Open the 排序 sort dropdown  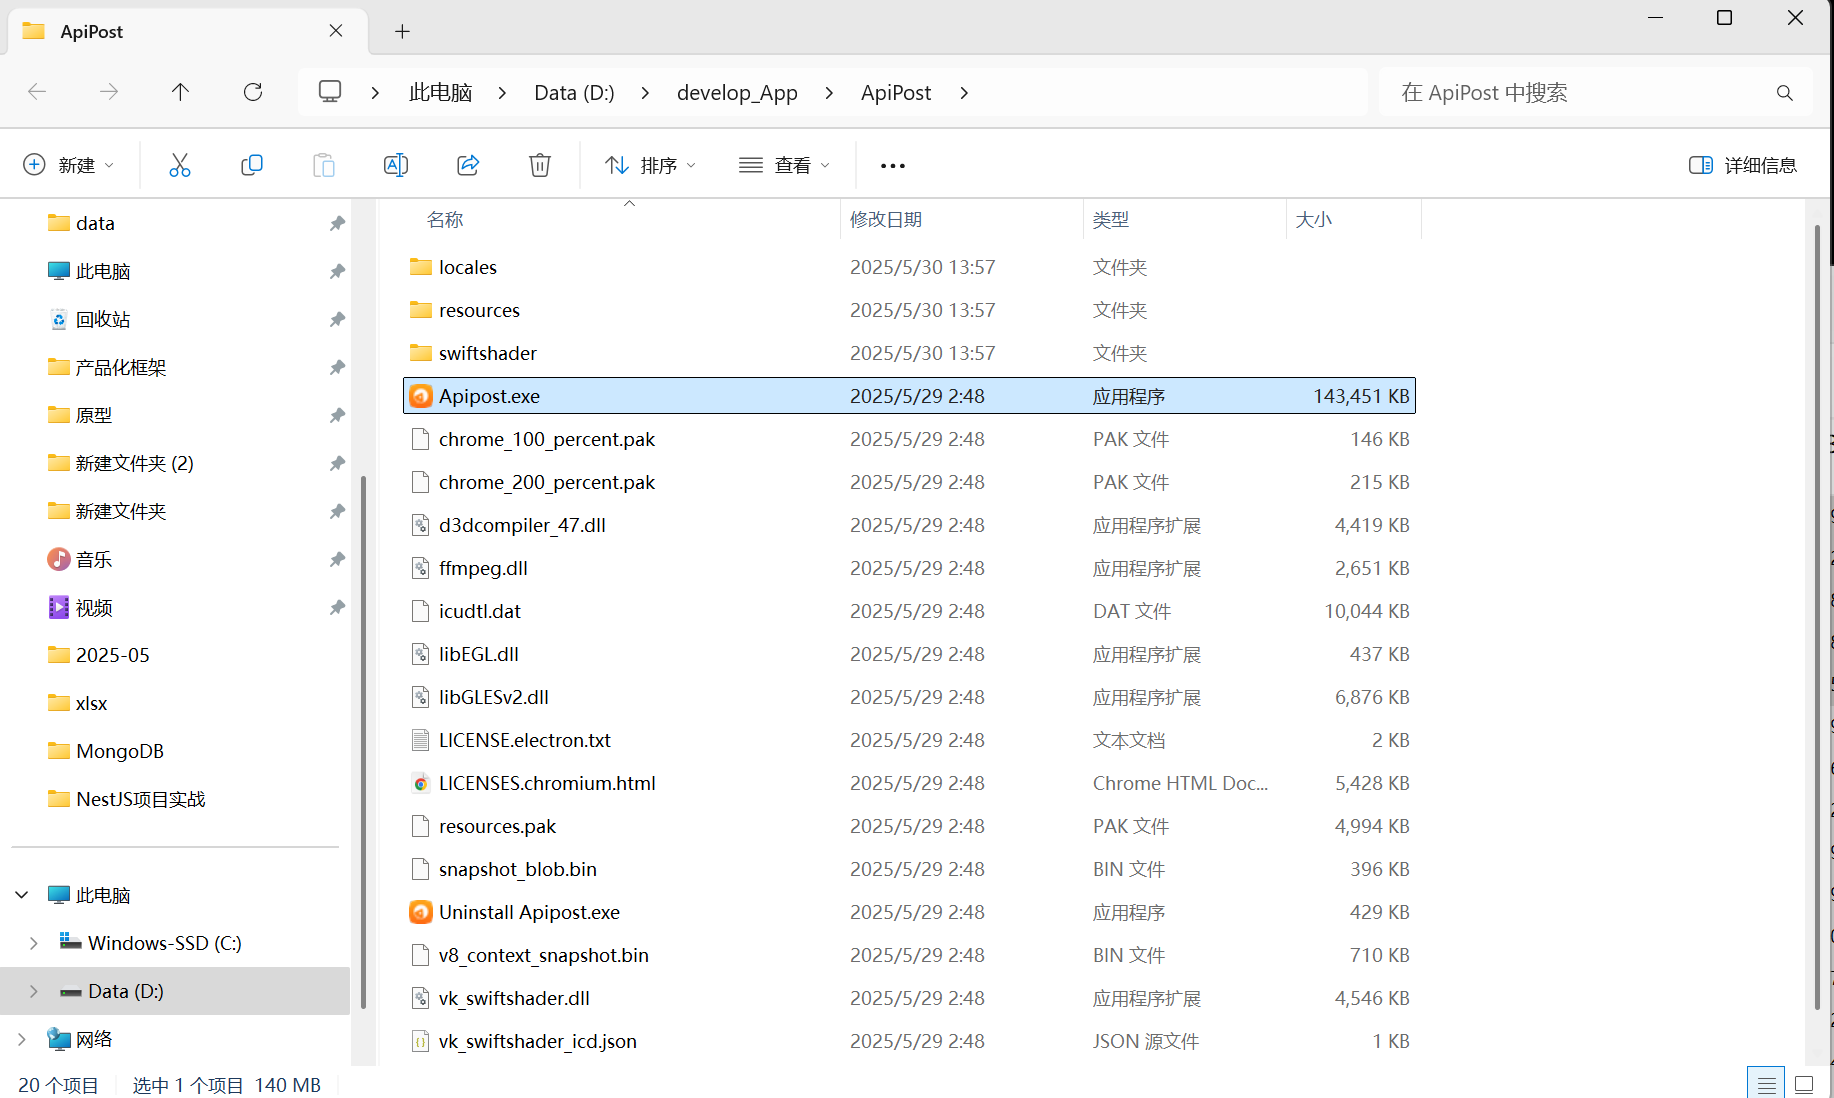pyautogui.click(x=651, y=165)
